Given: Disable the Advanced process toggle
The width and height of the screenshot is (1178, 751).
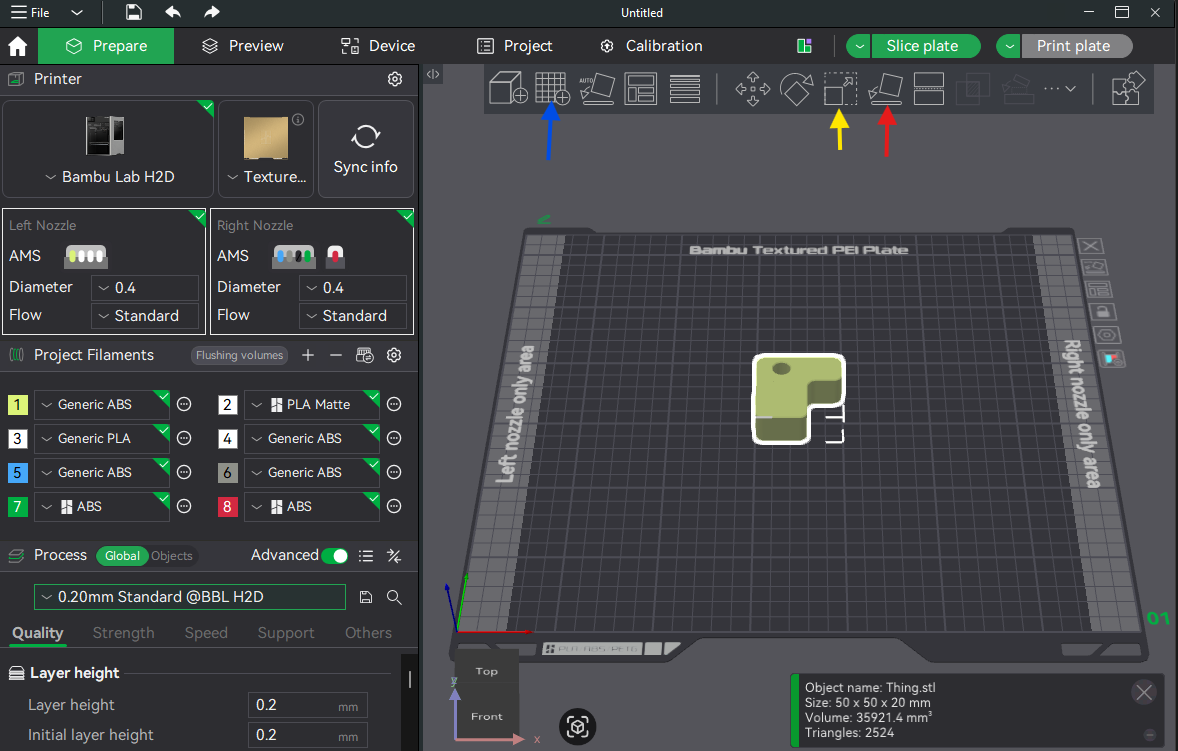Looking at the screenshot, I should coord(335,554).
